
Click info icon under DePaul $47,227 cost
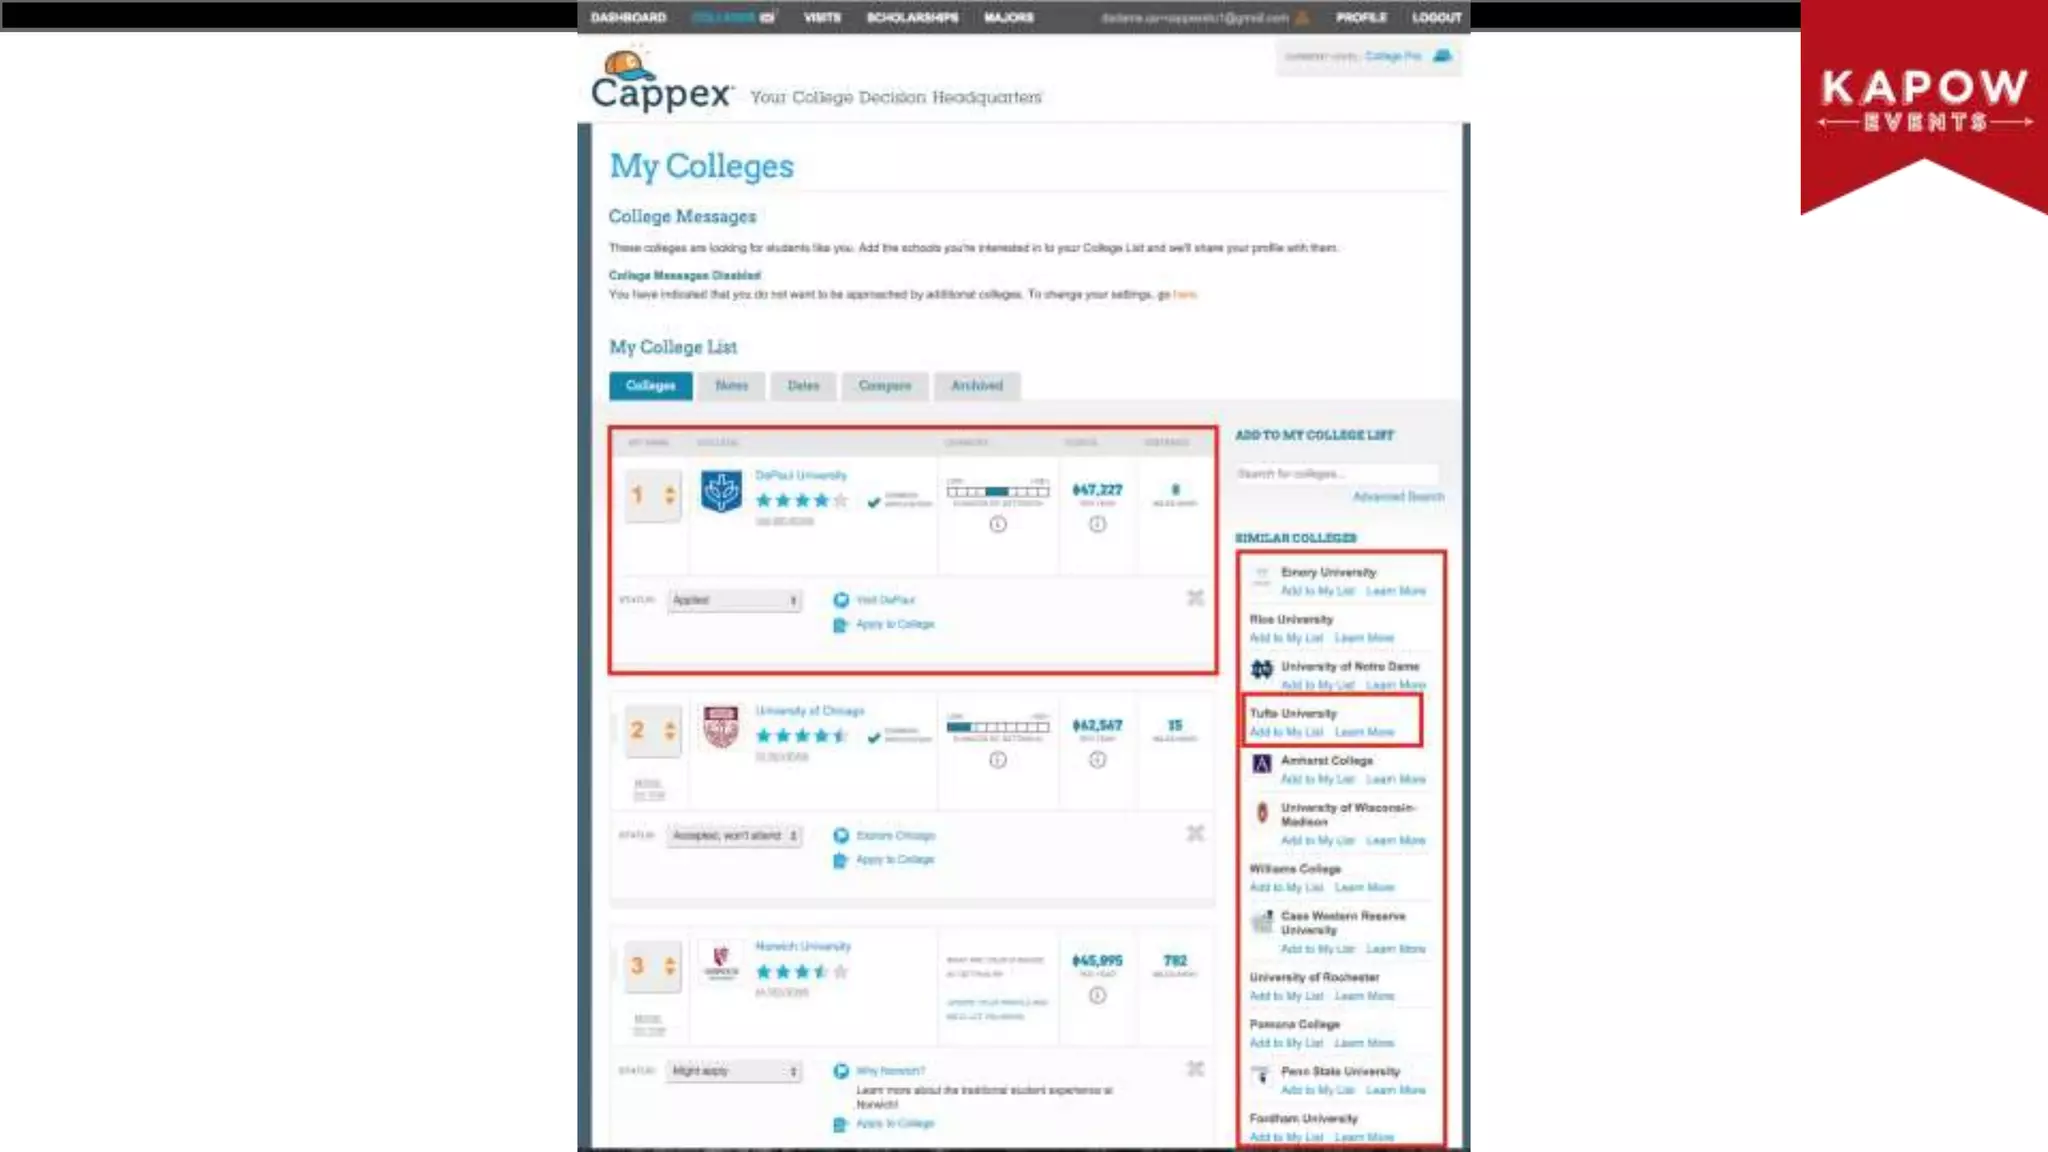click(1097, 524)
